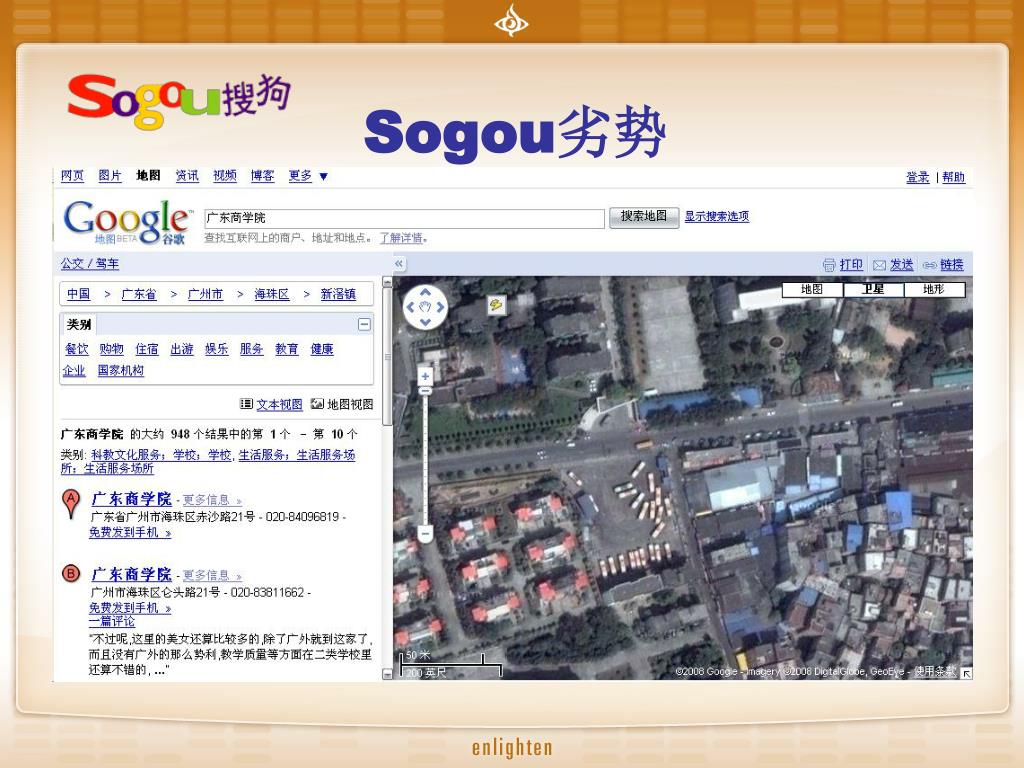This screenshot has width=1024, height=768.
Task: Select the 娱乐 category
Action: 217,349
